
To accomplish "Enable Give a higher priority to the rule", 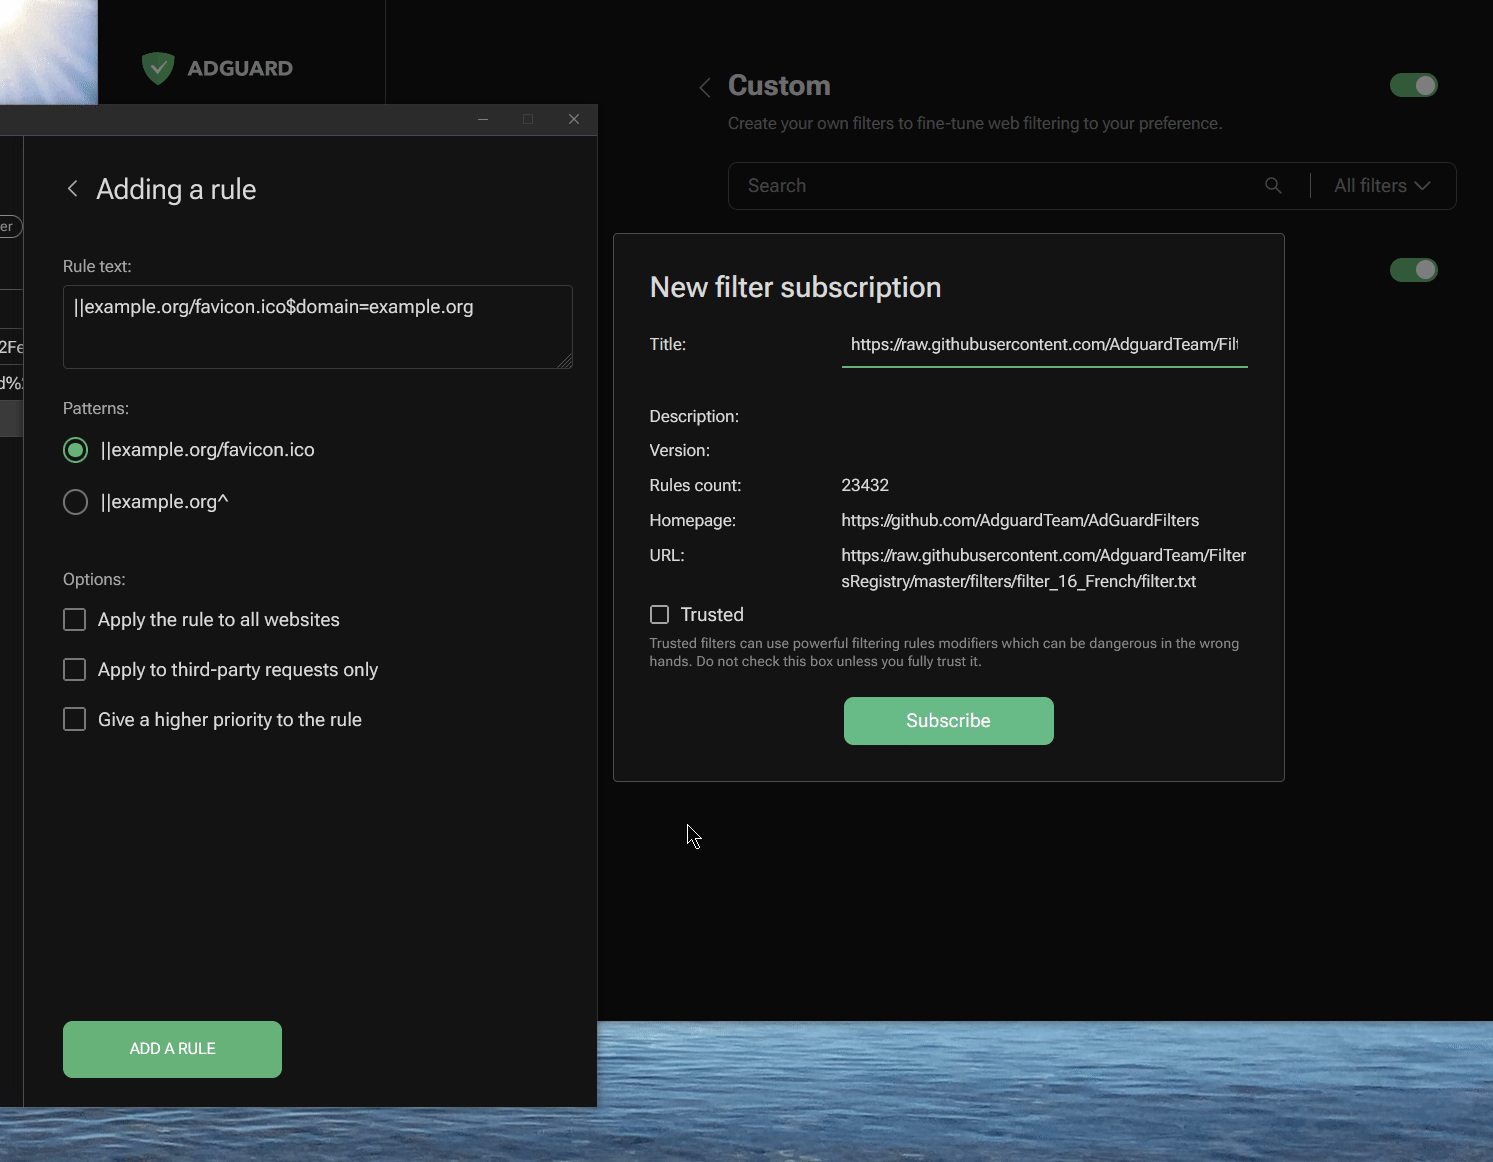I will tap(74, 719).
